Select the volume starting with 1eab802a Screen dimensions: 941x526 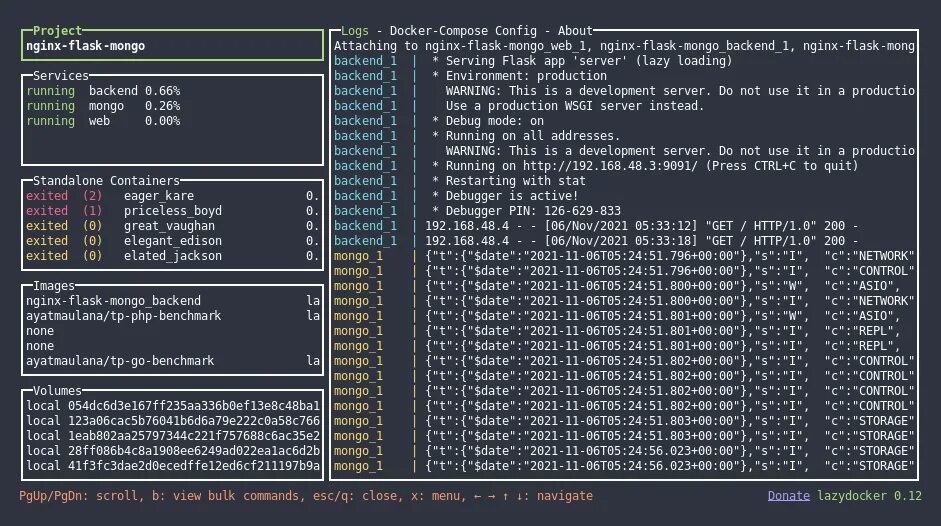172,436
